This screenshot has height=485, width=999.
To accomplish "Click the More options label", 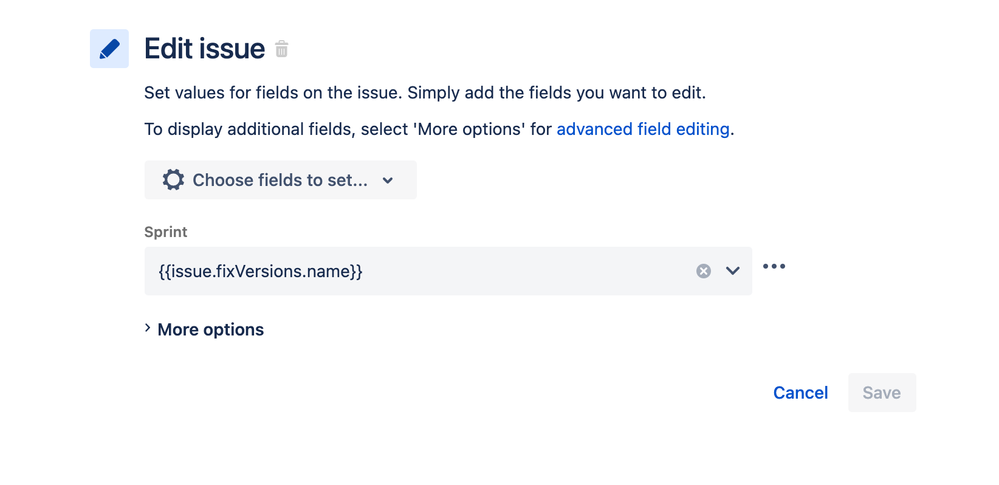I will tap(210, 329).
